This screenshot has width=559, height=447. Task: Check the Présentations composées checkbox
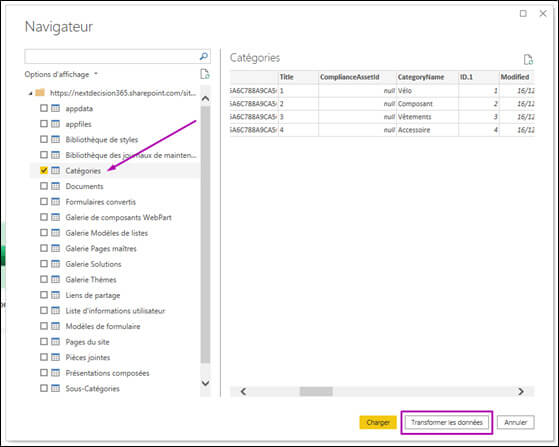pyautogui.click(x=44, y=372)
